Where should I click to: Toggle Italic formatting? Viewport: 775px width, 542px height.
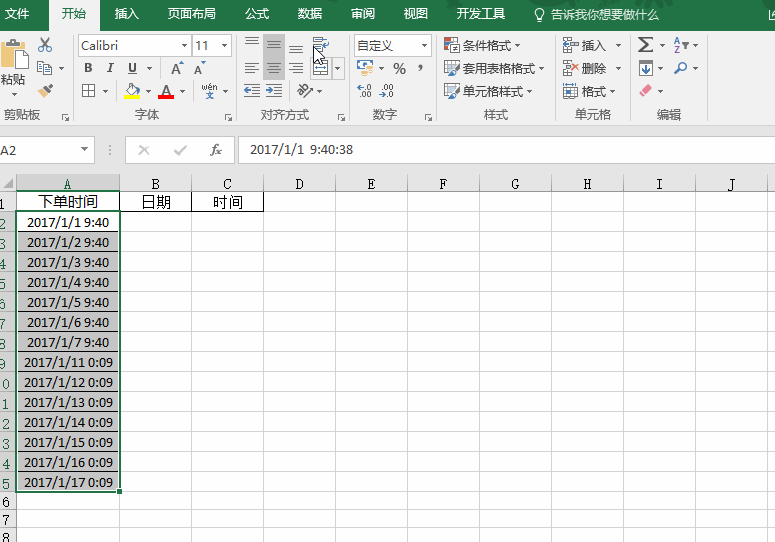click(110, 68)
